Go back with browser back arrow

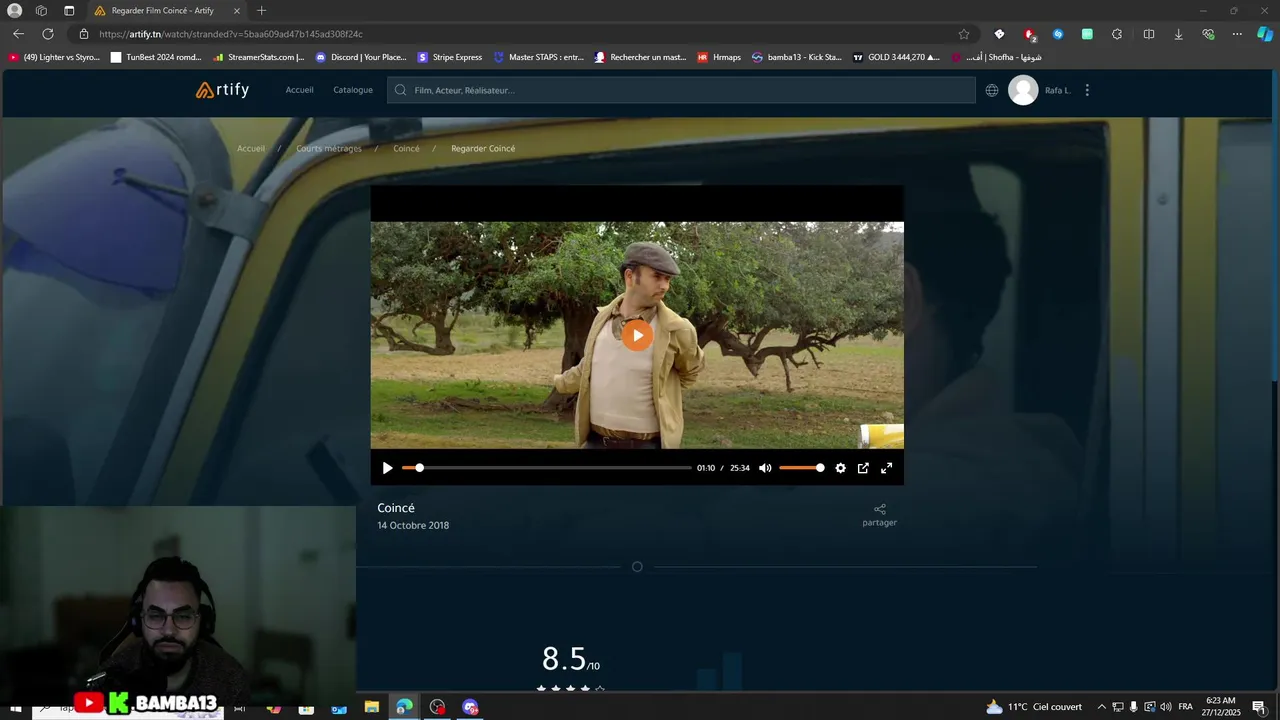18,34
